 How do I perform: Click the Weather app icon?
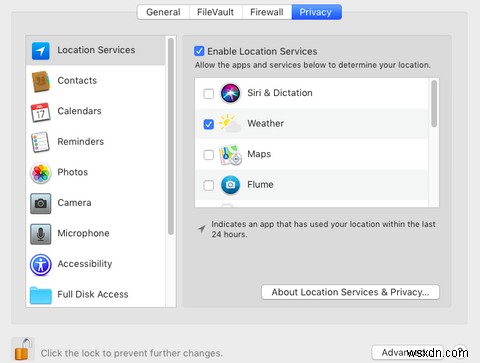pyautogui.click(x=230, y=123)
